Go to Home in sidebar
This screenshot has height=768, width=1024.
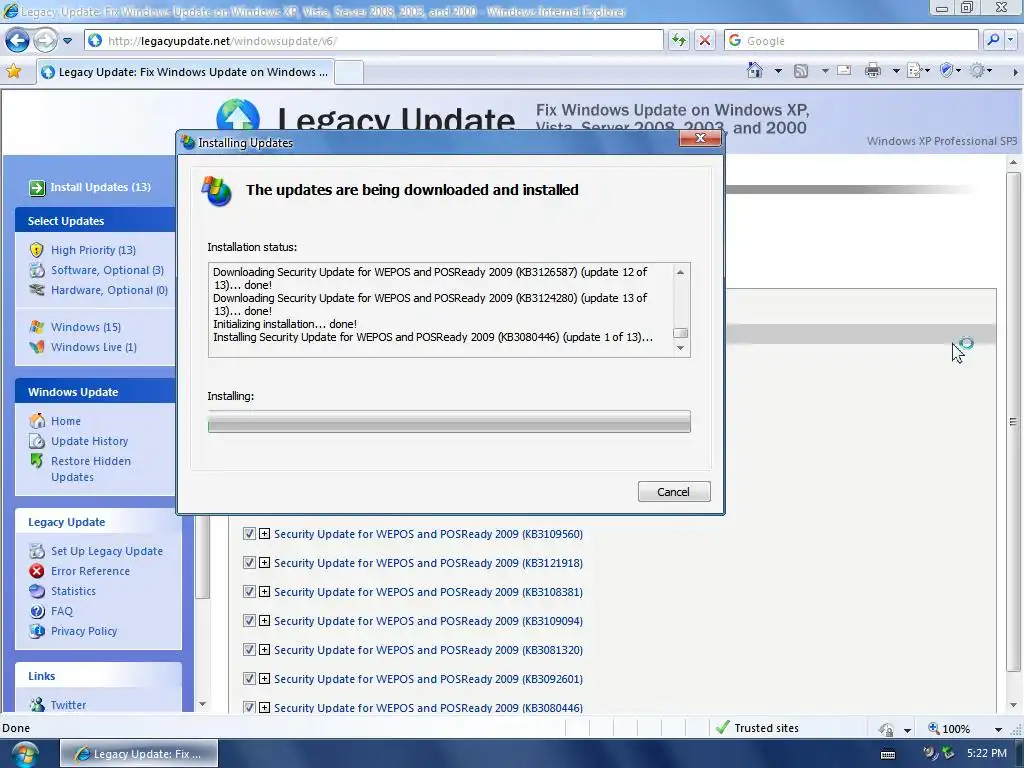(x=66, y=421)
